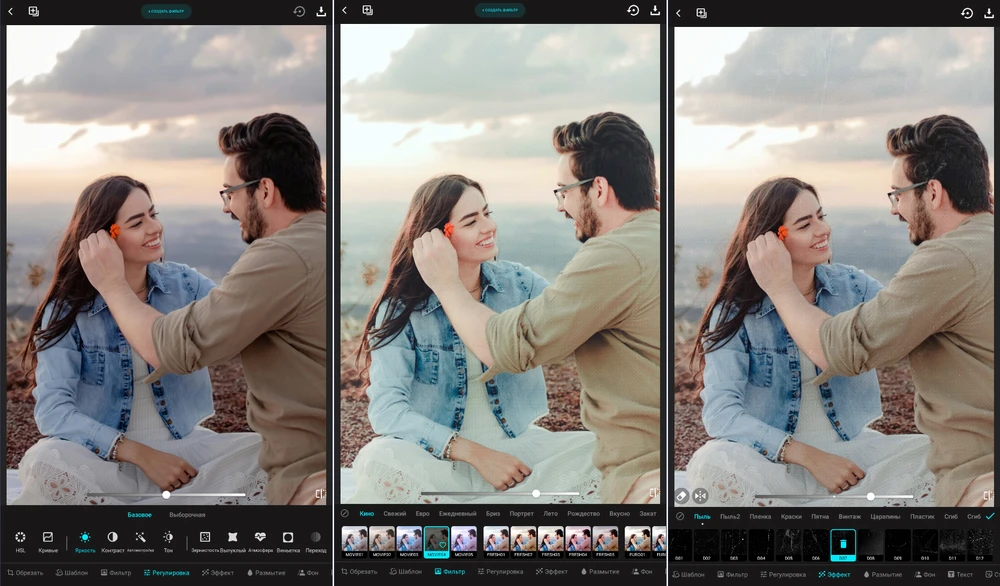This screenshot has height=586, width=1000.
Task: Remove effects using the none icon before Пыль
Action: tap(679, 516)
